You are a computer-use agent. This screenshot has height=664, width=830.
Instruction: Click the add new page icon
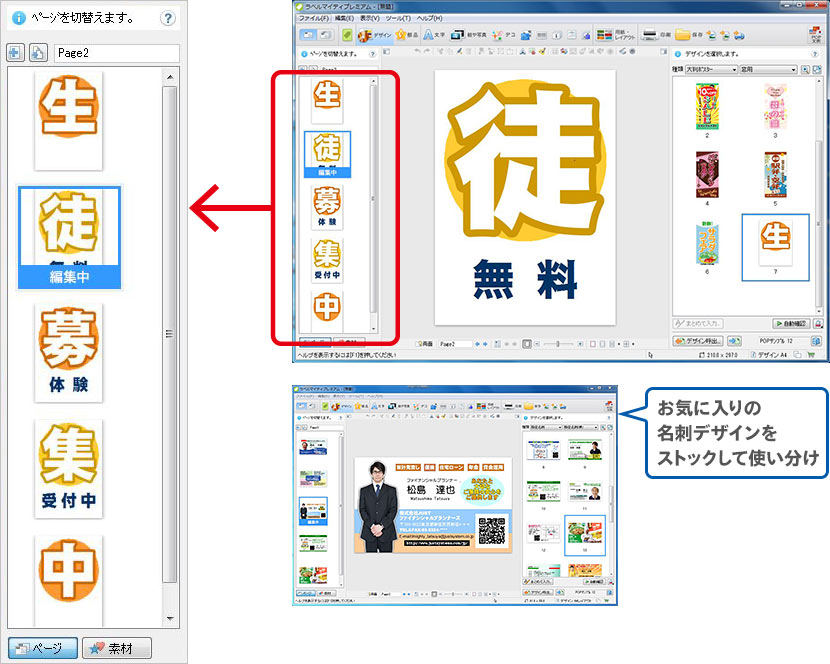point(16,53)
